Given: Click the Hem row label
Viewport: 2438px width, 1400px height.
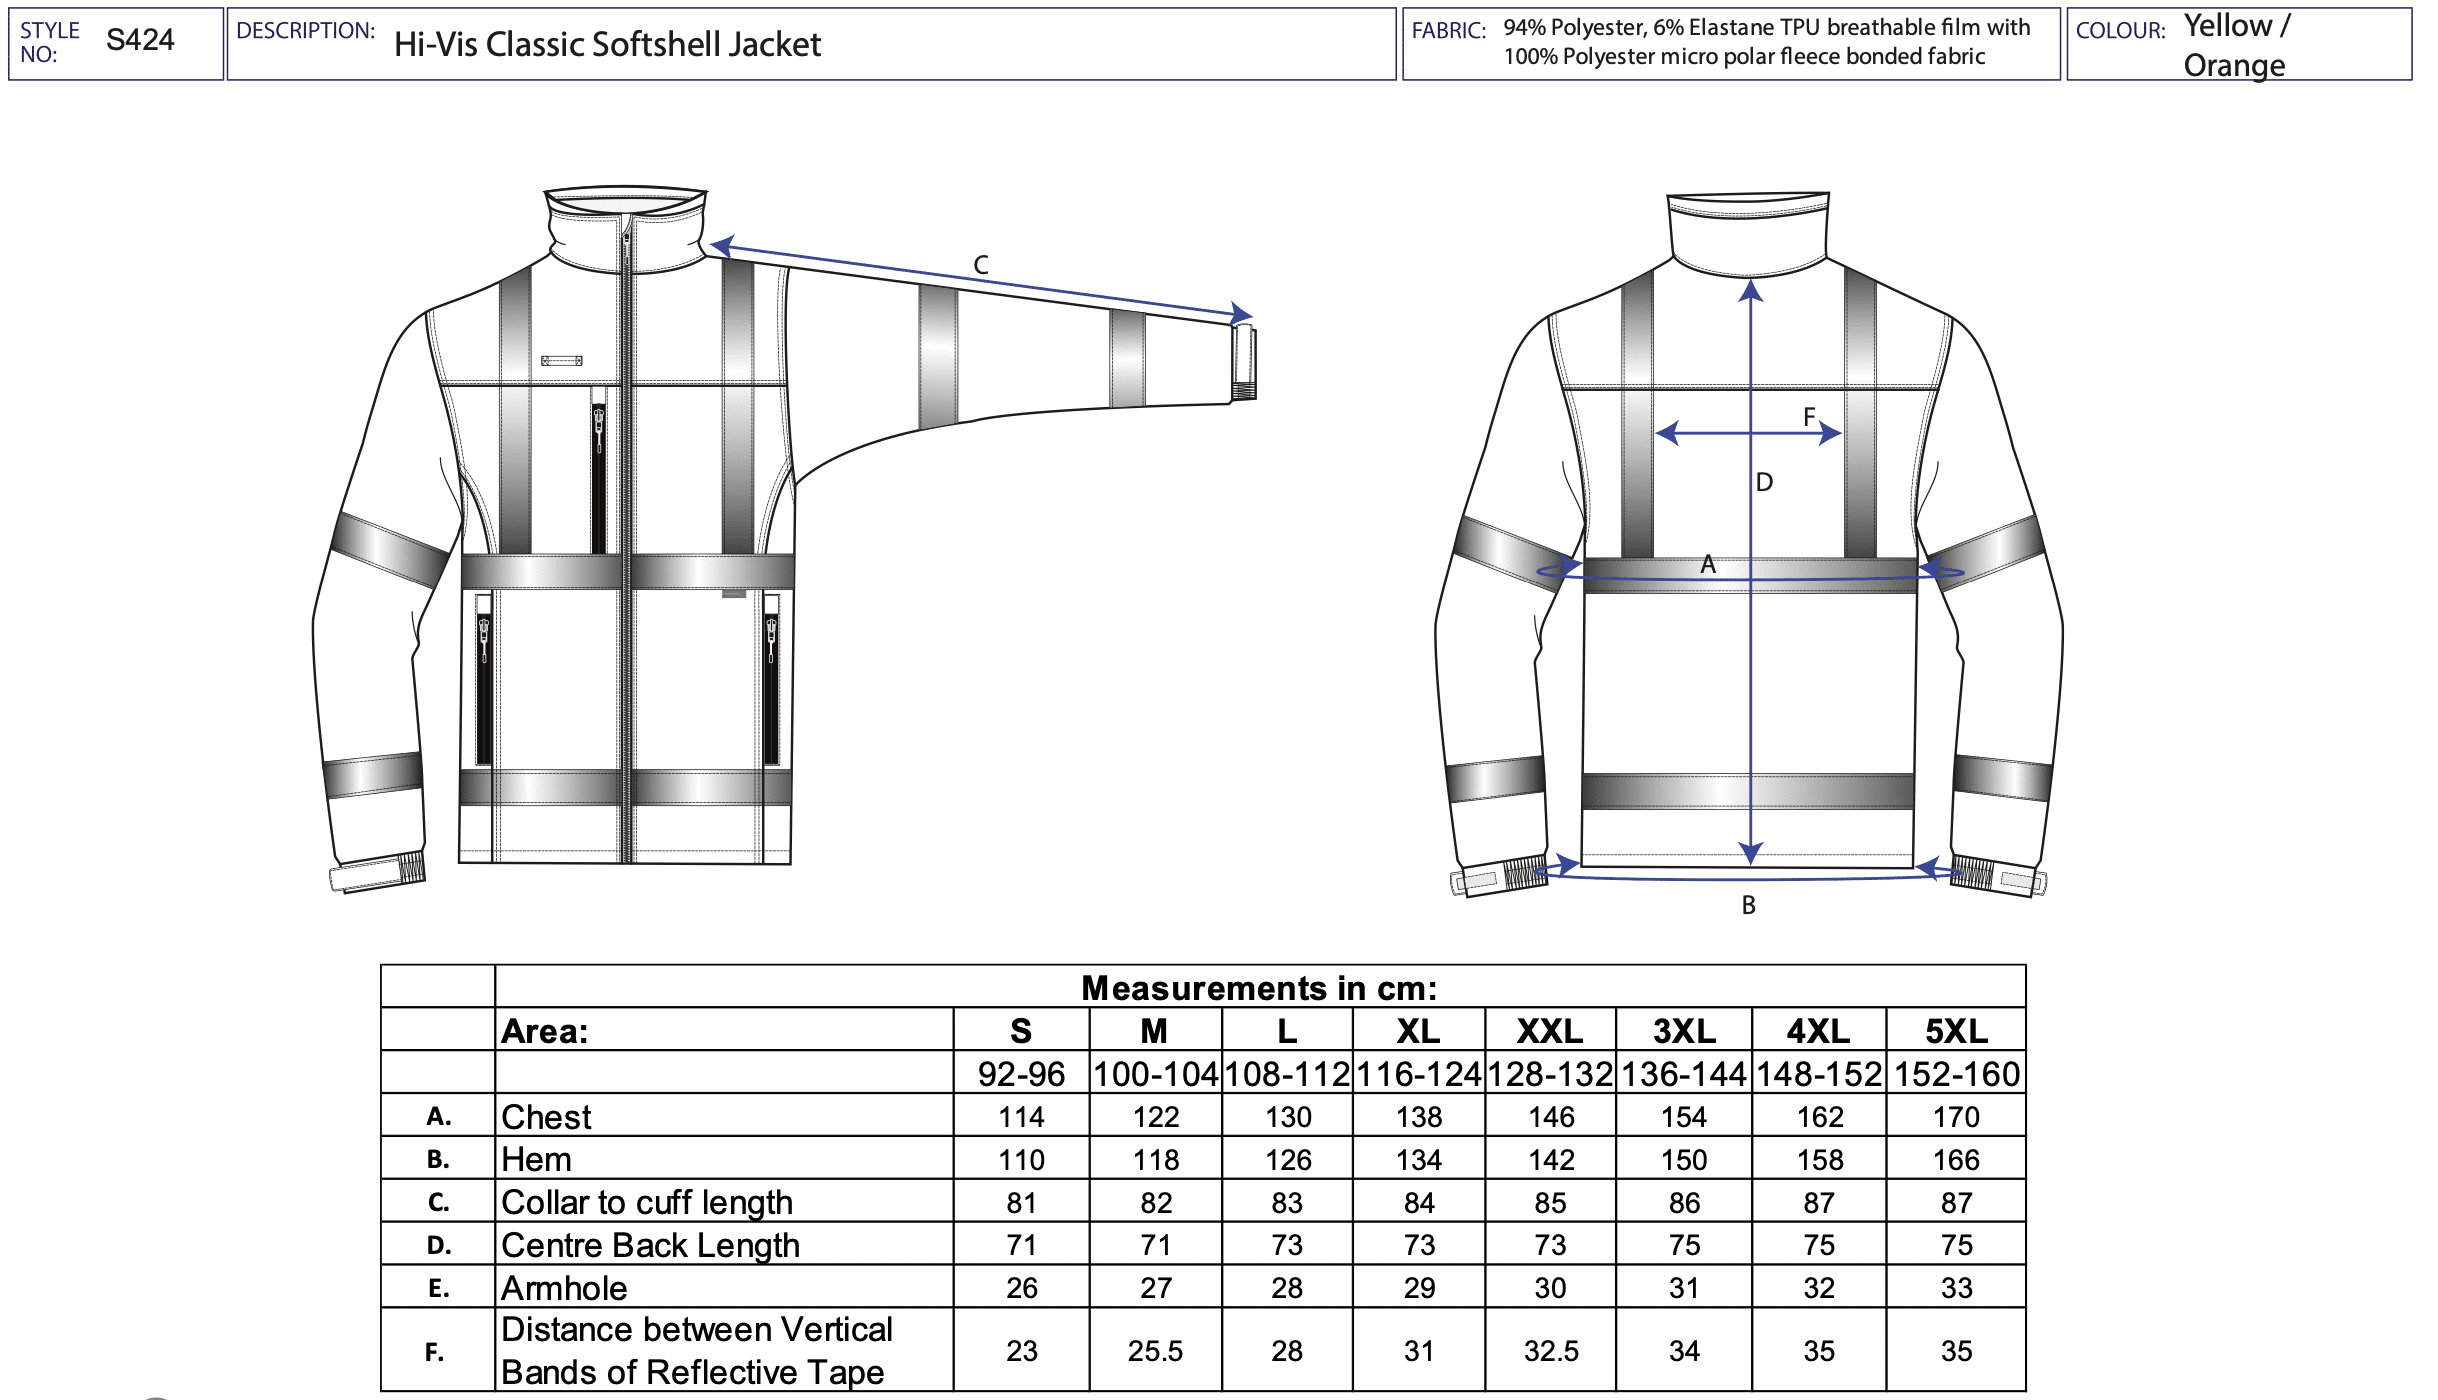Looking at the screenshot, I should click(536, 1160).
